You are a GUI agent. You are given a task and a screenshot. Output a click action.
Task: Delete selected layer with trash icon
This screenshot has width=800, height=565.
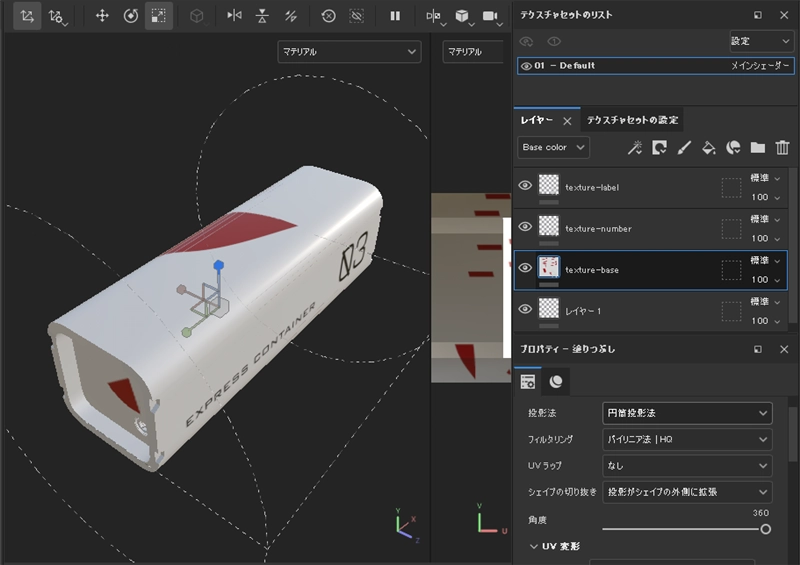[782, 147]
